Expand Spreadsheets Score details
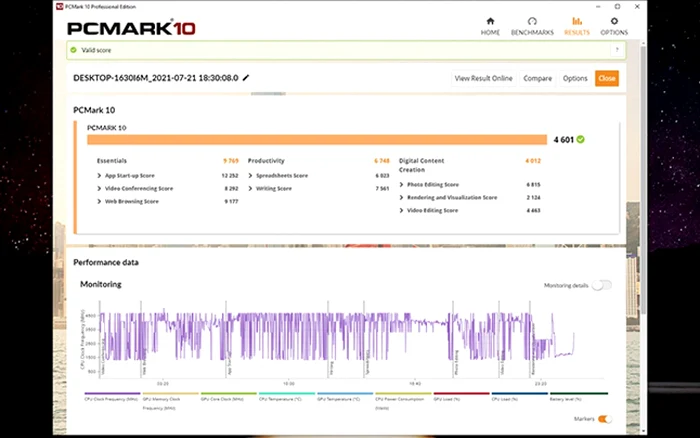Viewport: 700px width, 438px height. point(250,175)
